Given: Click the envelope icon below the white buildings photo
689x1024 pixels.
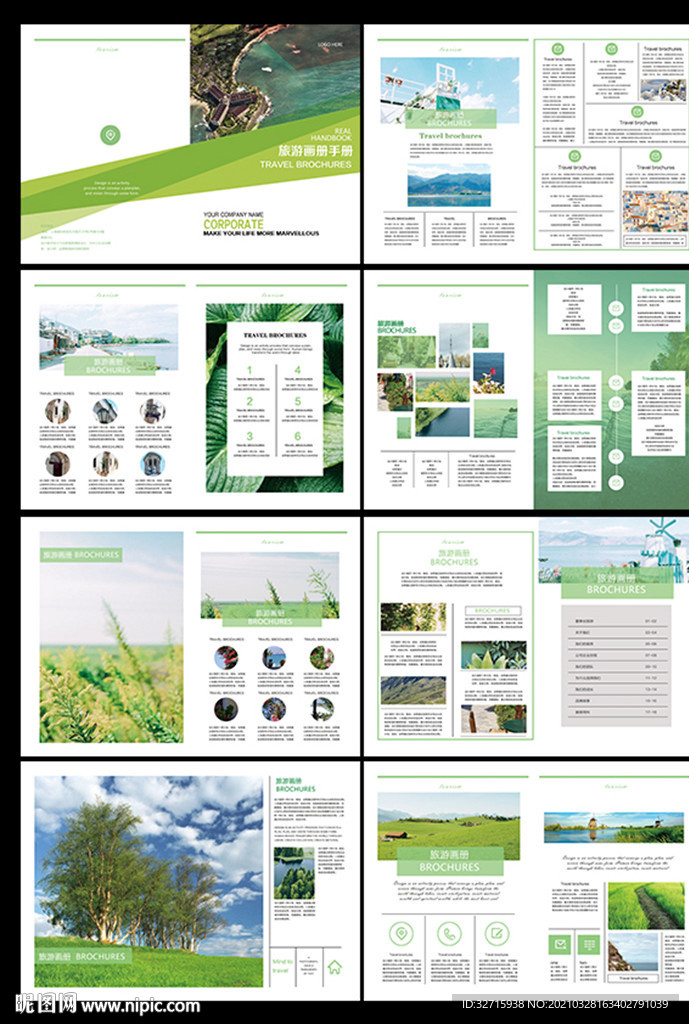Looking at the screenshot, I should 637,111.
